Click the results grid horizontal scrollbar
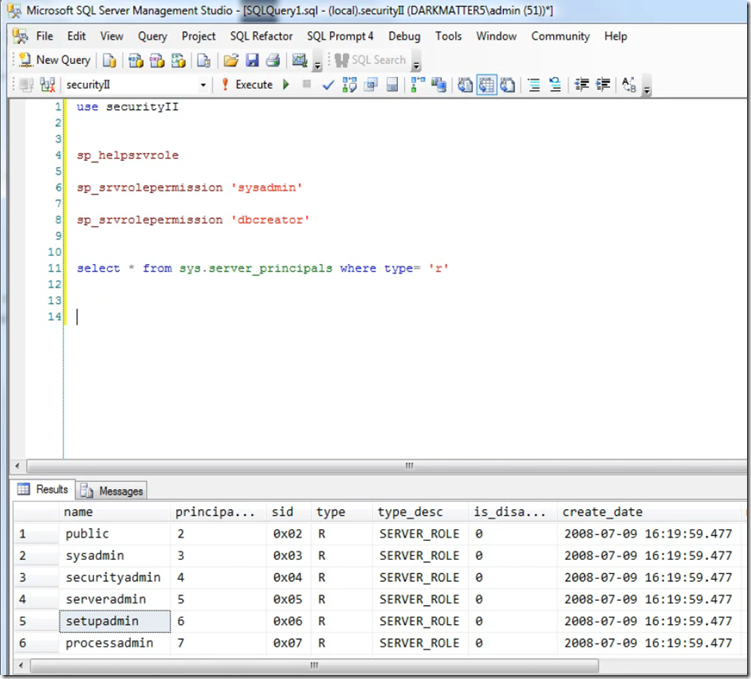The height and width of the screenshot is (679, 751). pos(314,666)
